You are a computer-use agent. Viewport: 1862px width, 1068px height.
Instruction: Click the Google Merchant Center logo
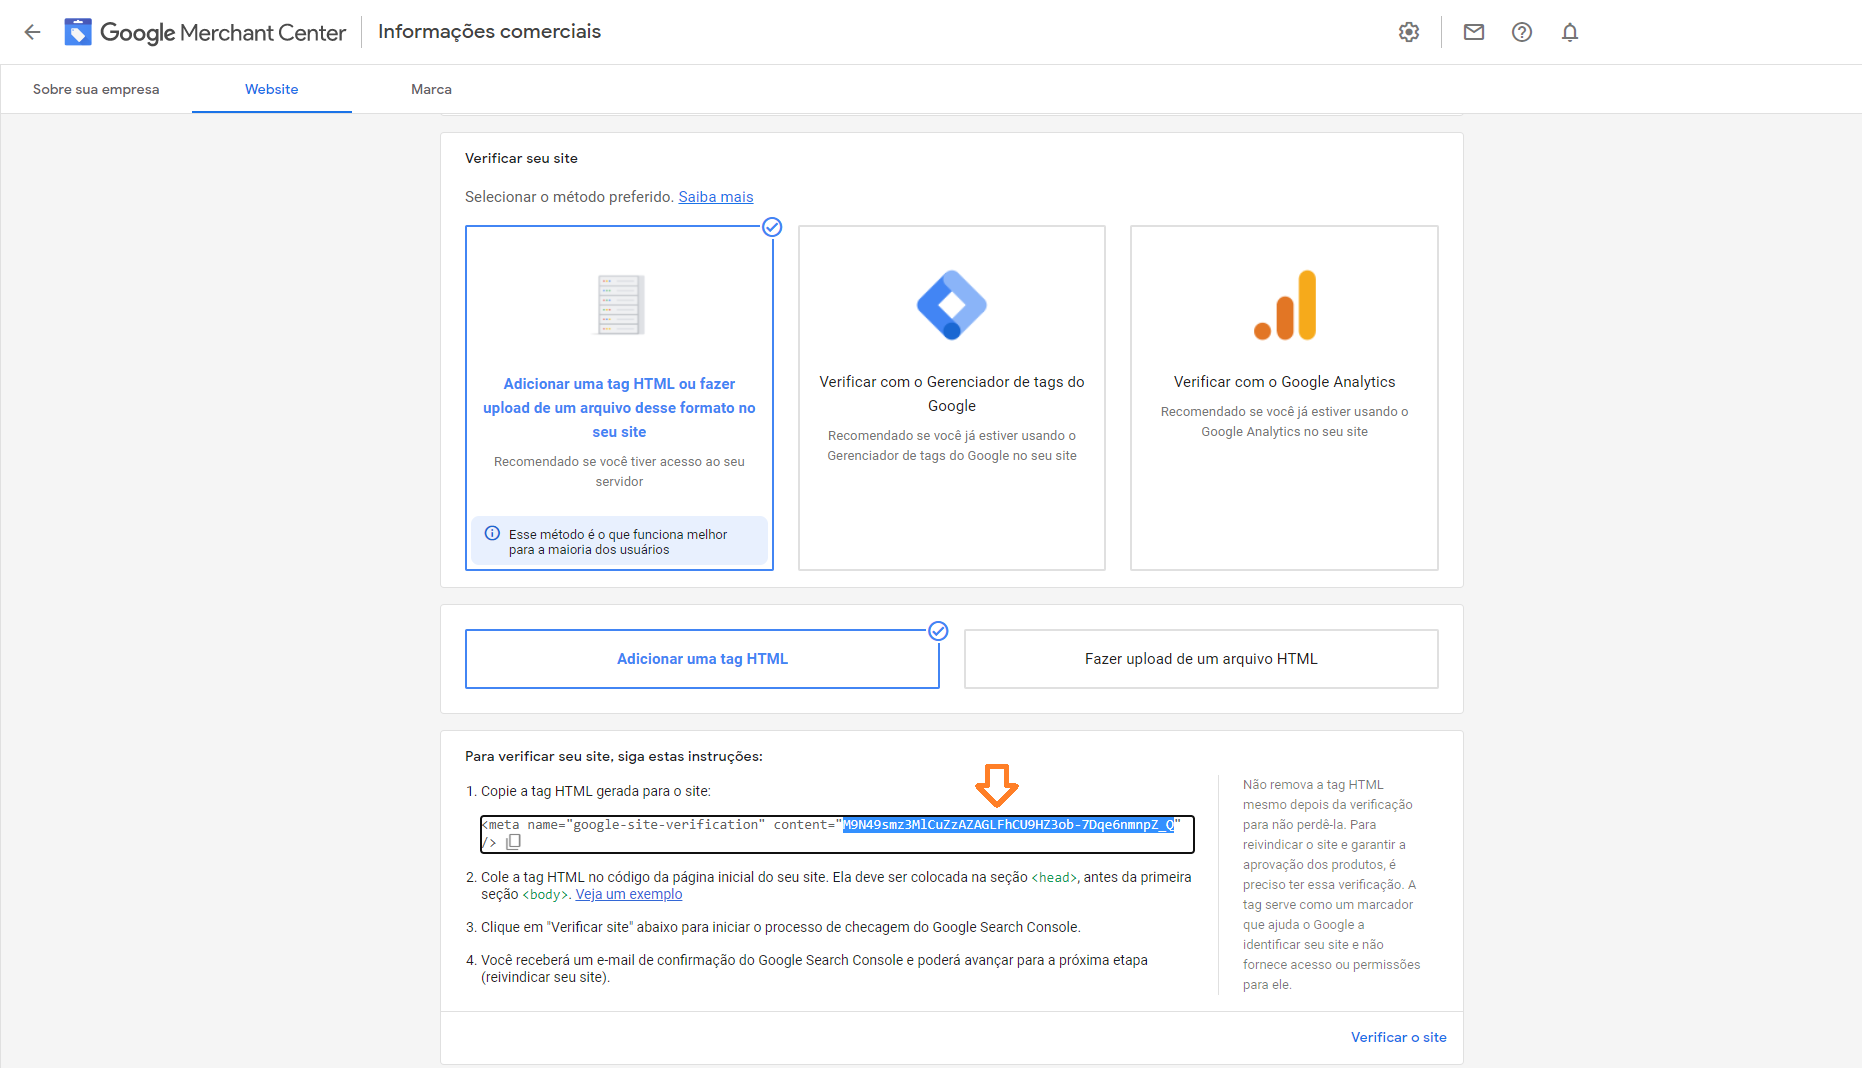pyautogui.click(x=205, y=32)
